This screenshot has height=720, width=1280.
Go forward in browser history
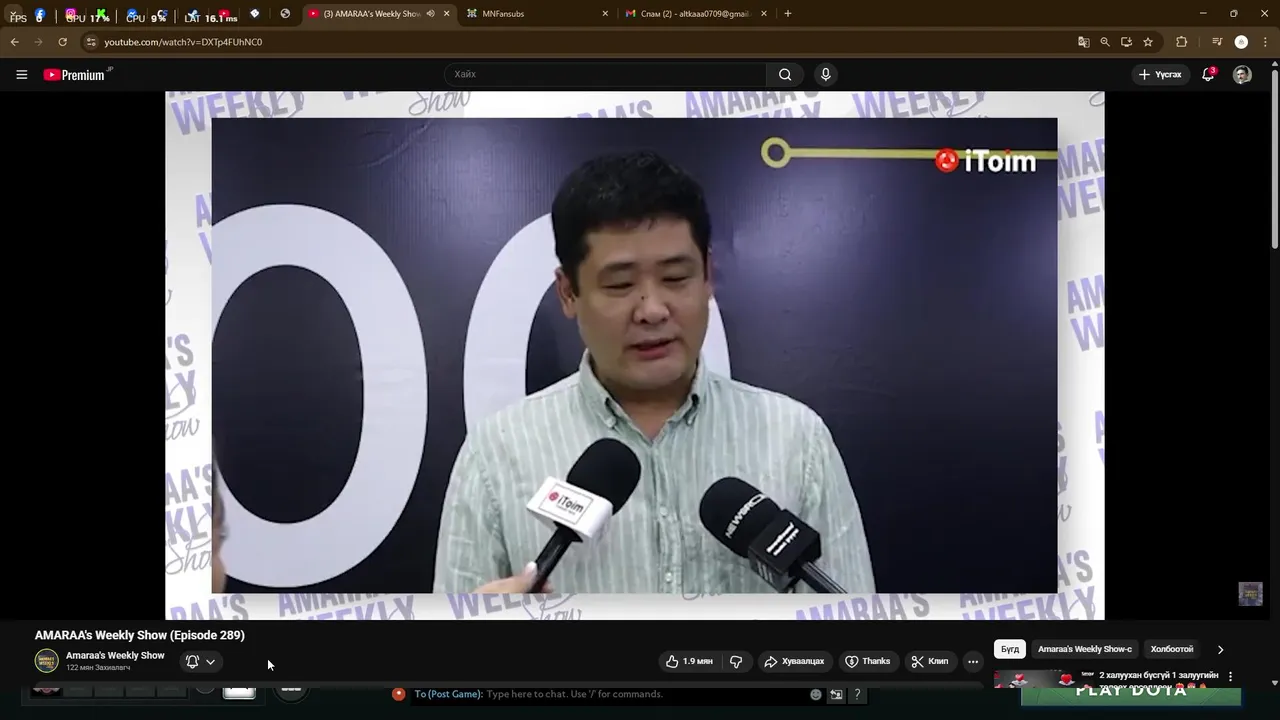point(38,42)
